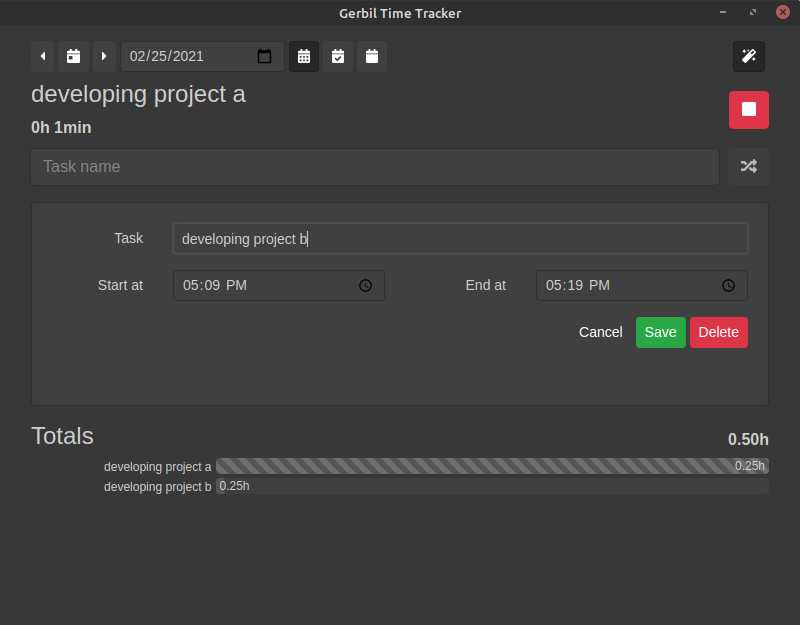
Task: Go to previous day arrow
Action: [x=43, y=56]
